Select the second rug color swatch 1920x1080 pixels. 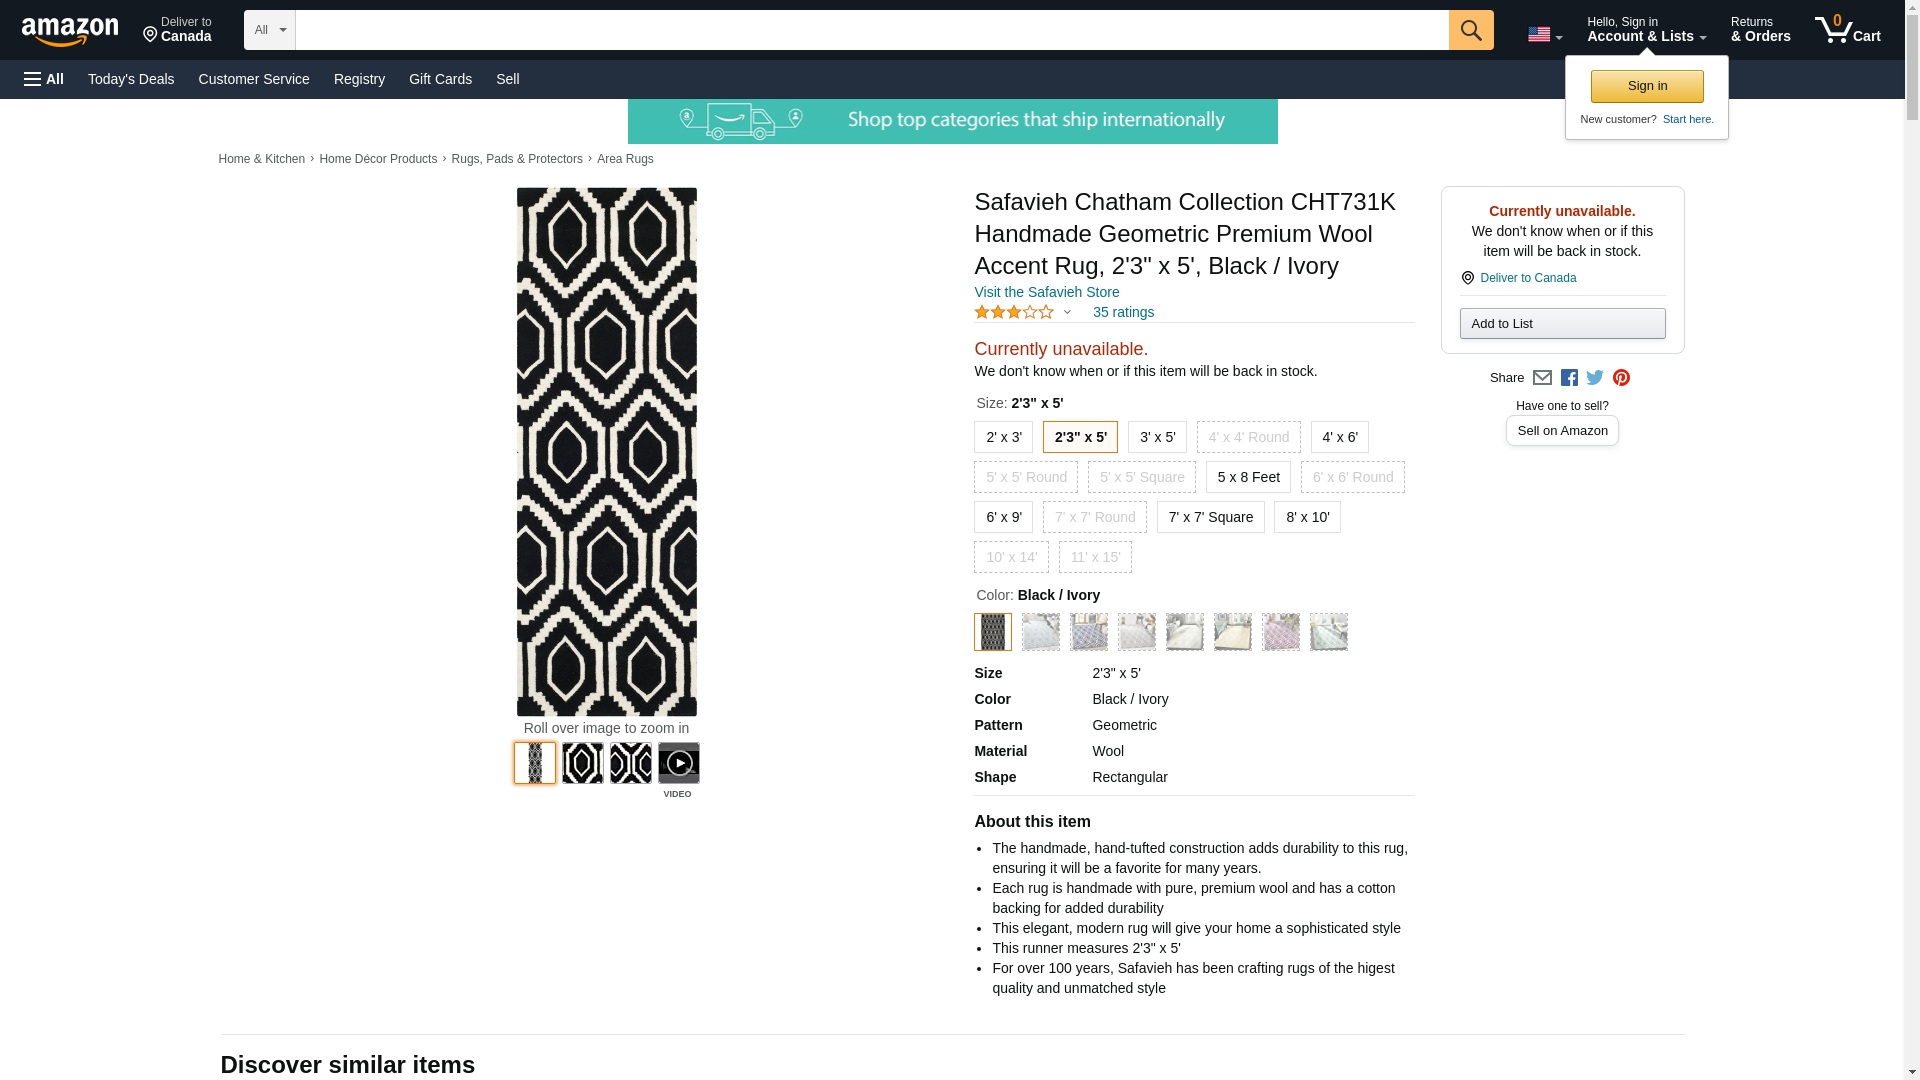pyautogui.click(x=1040, y=632)
